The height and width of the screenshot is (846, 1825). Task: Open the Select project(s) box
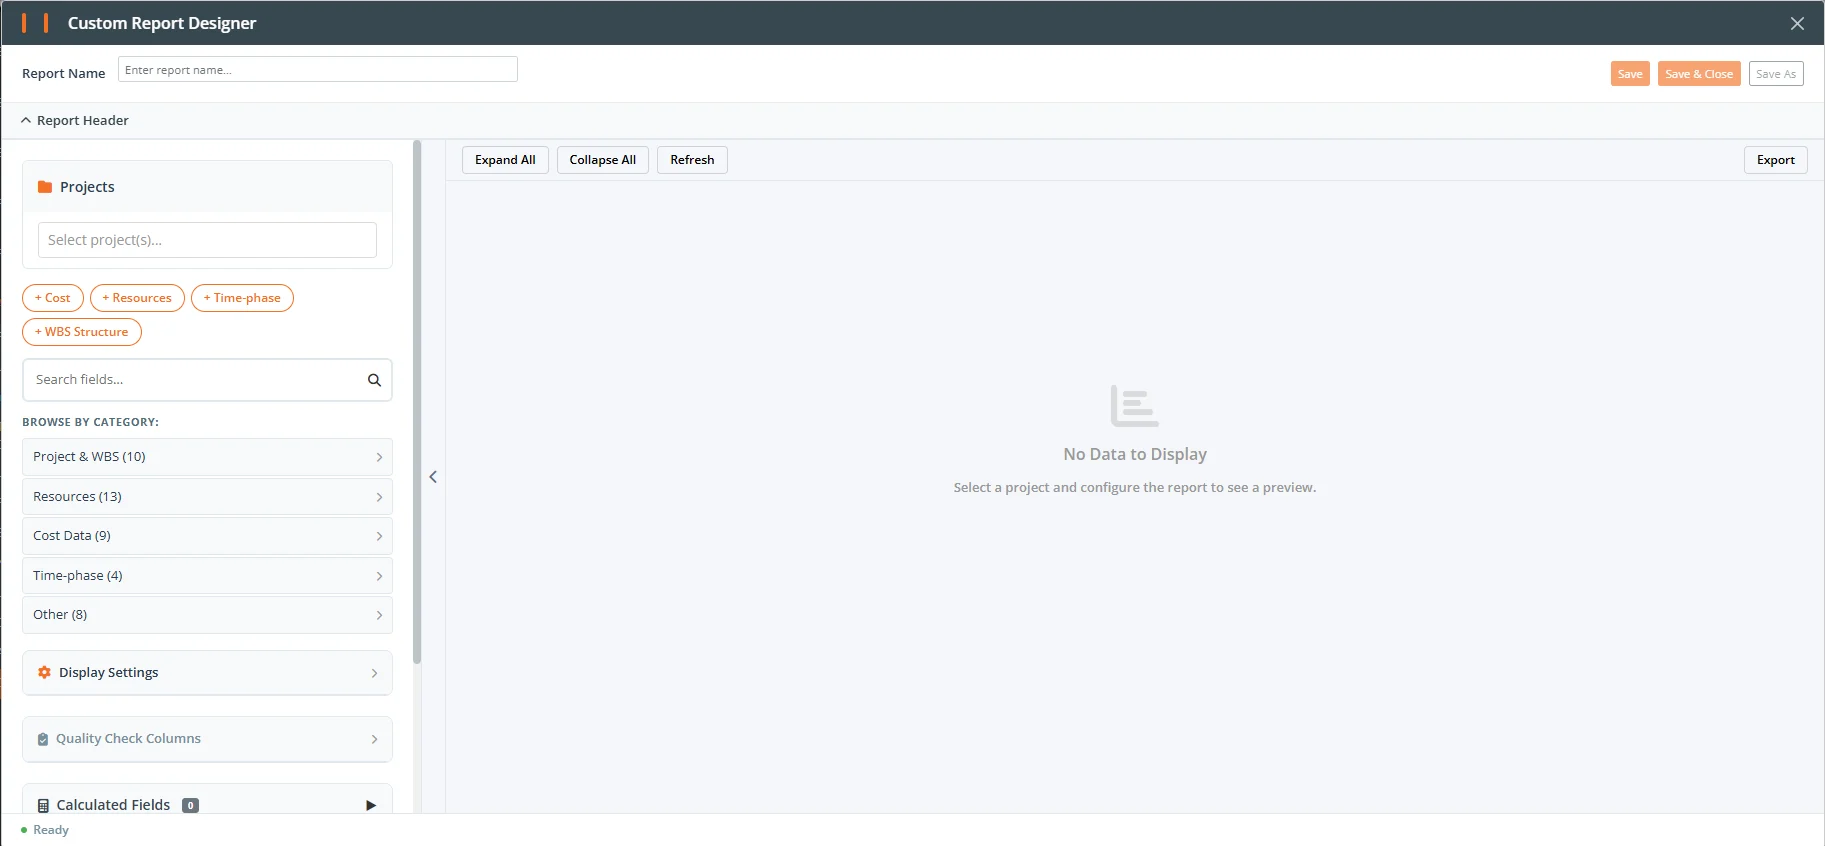pos(207,240)
